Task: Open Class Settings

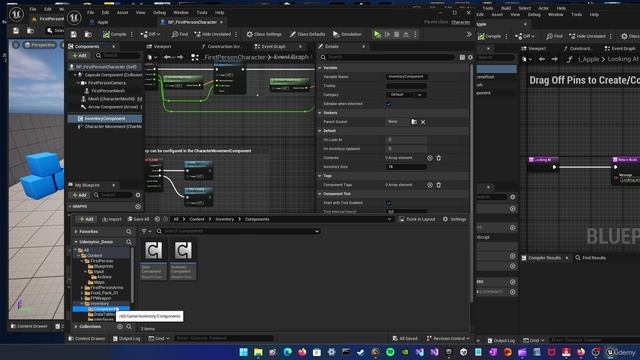Action: click(264, 34)
